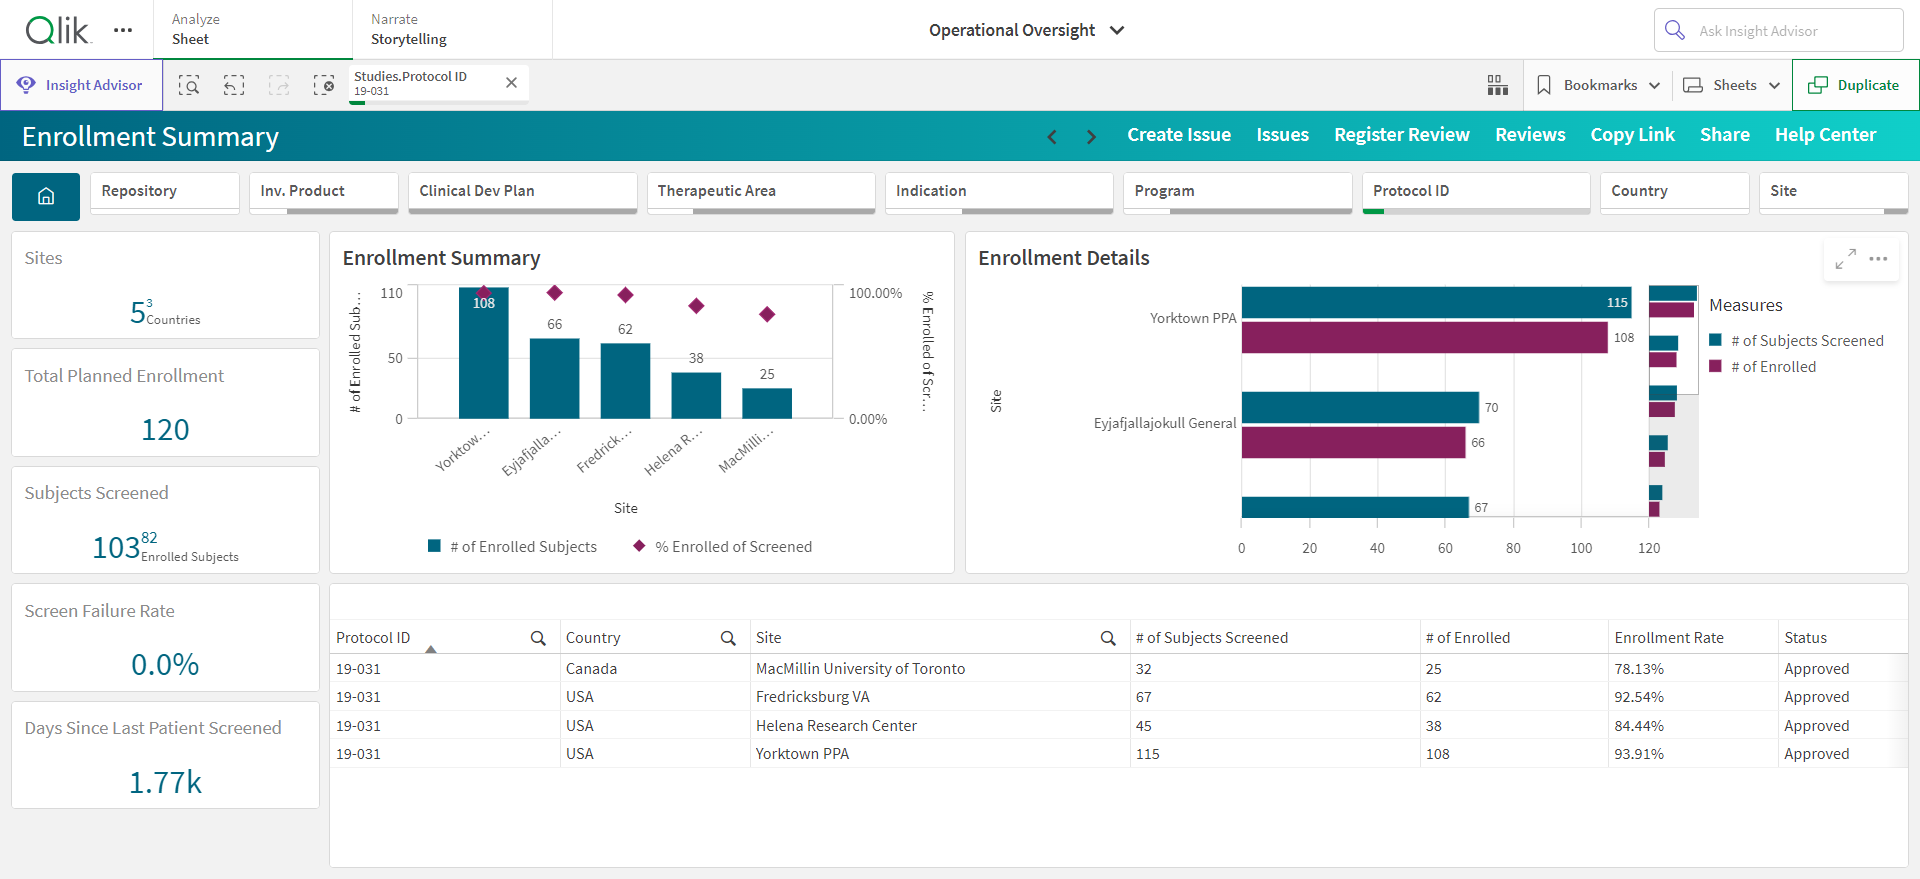Open the selections grid tool icon
Viewport: 1920px width, 879px height.
point(1497,85)
